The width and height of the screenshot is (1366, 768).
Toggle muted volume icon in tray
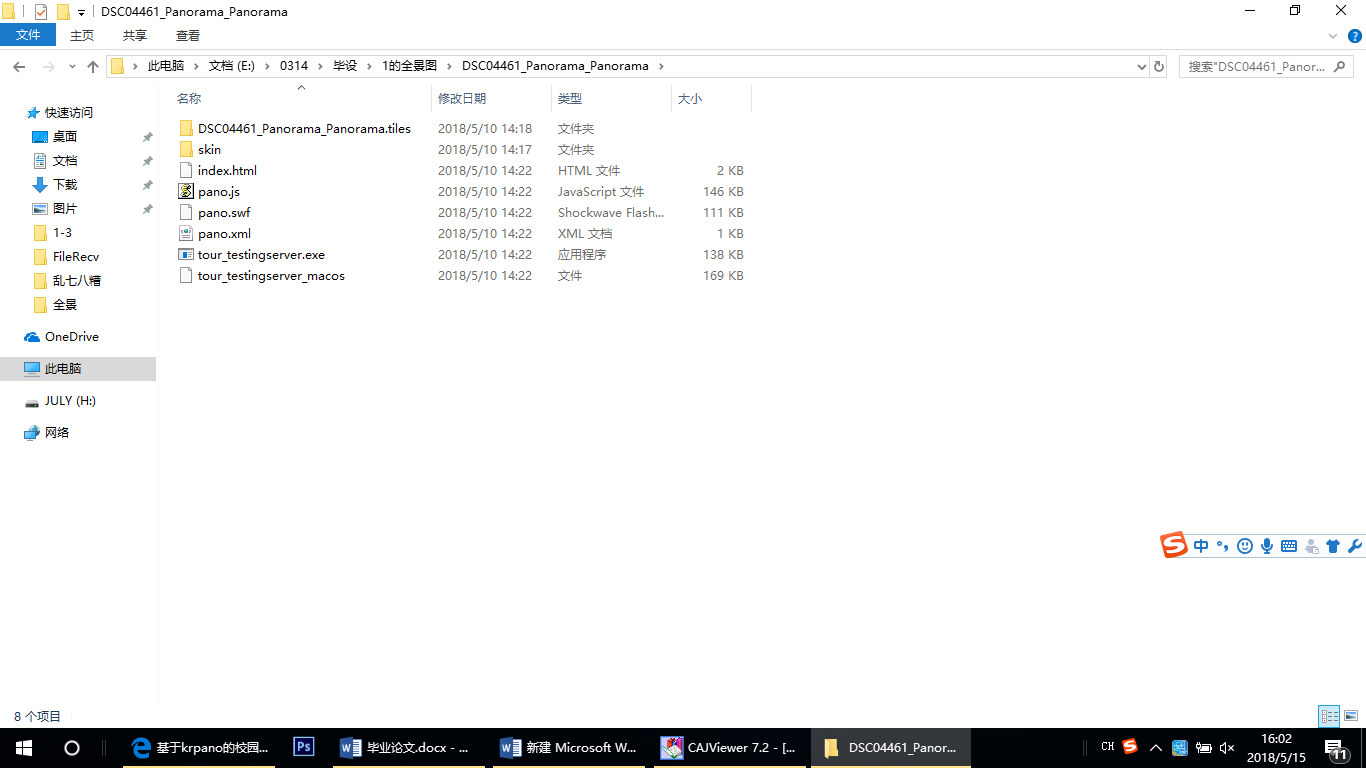coord(1228,747)
